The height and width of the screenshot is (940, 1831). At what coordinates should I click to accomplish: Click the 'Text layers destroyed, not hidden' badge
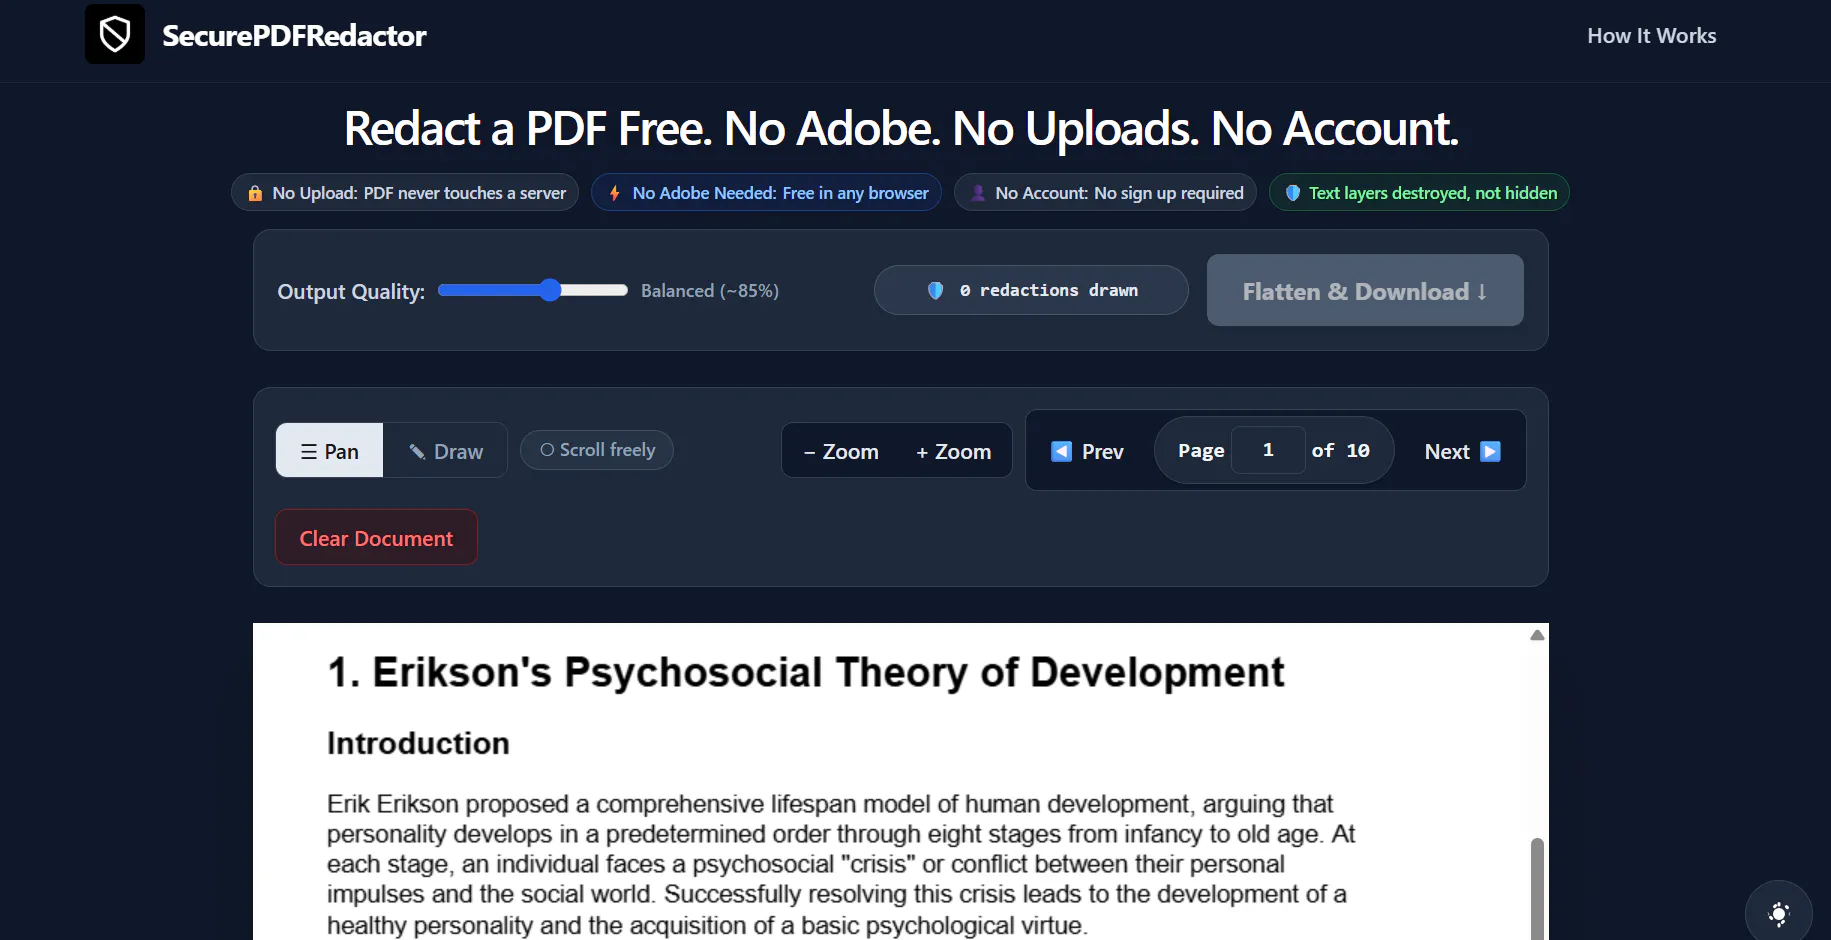[1419, 193]
